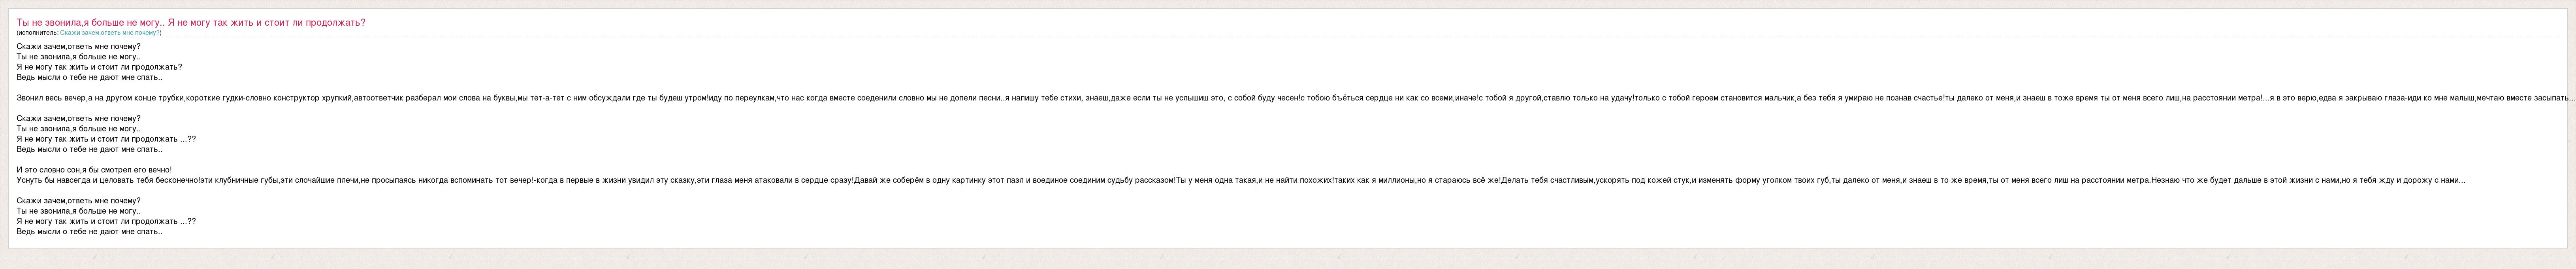Screen dimensions: 2576x269
Task: Click 'Ты не звонила' line in first chorus
Action: click(79, 57)
